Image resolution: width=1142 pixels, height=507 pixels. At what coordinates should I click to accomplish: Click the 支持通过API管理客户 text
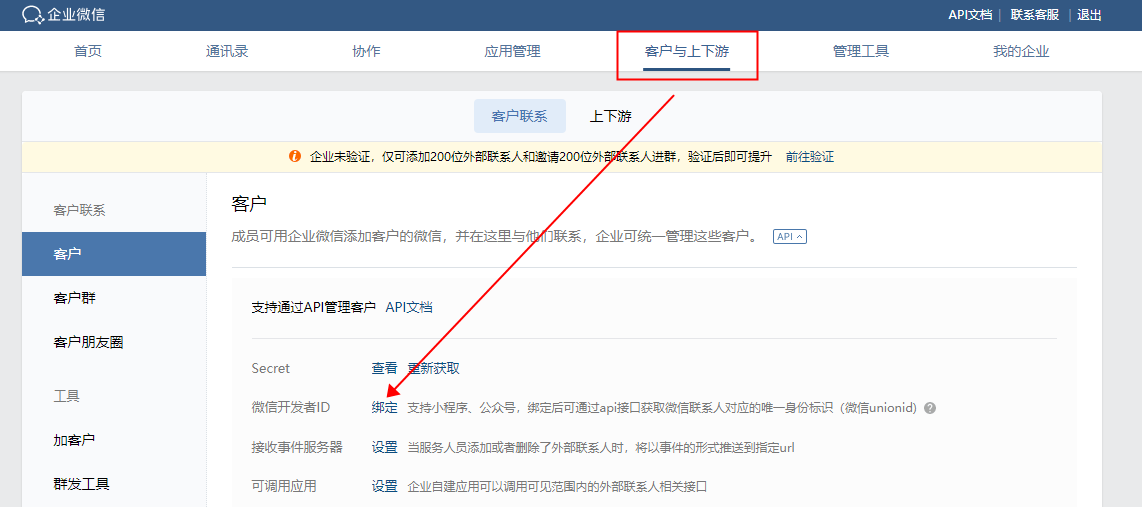click(x=313, y=307)
